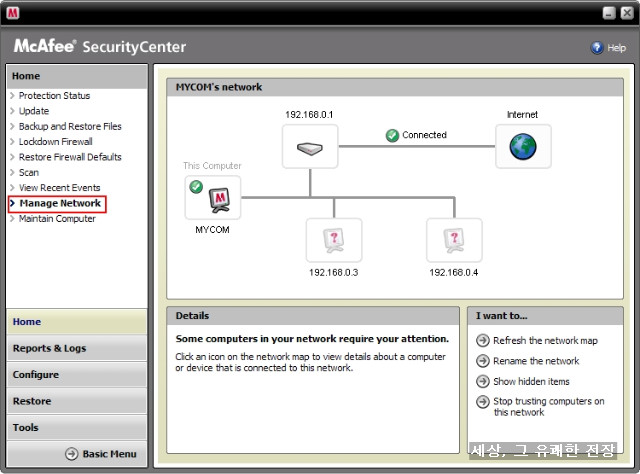Open the Help link
This screenshot has width=640, height=474.
click(616, 48)
